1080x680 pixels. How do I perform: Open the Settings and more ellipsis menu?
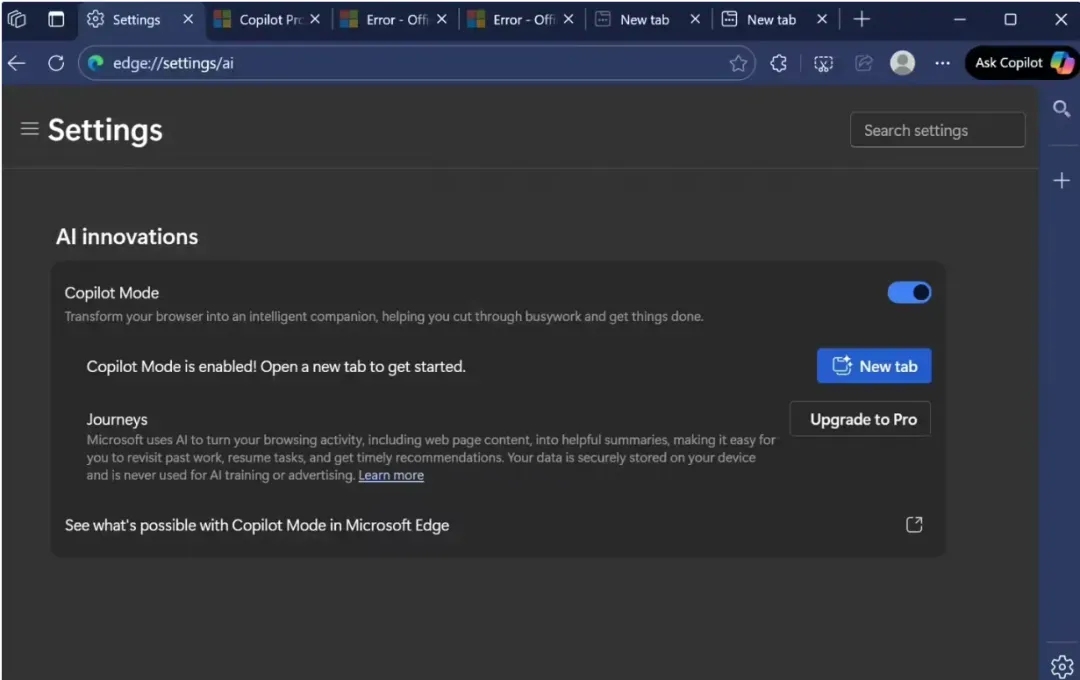pyautogui.click(x=942, y=63)
